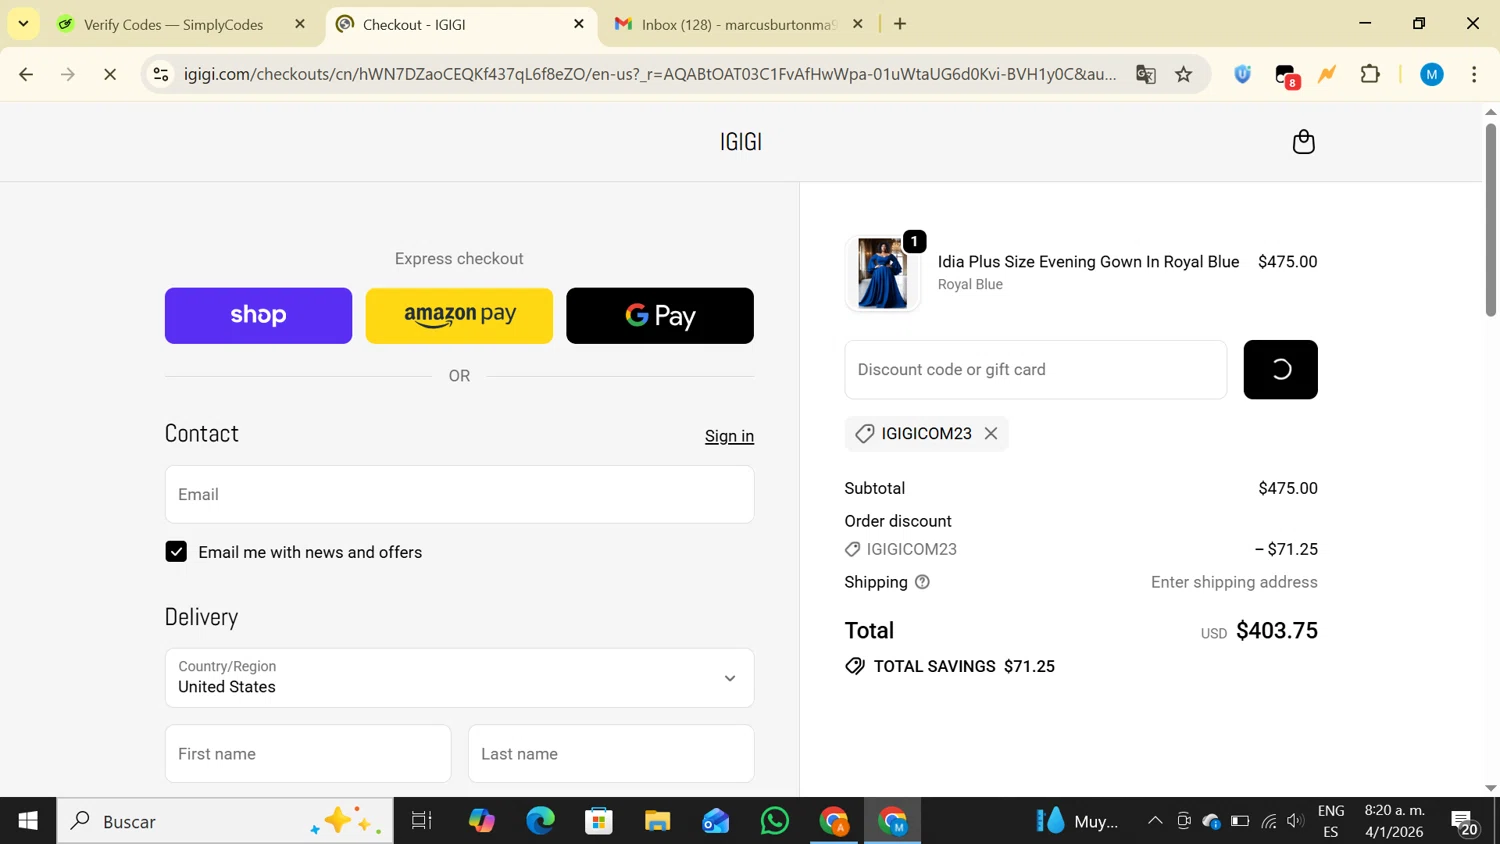The height and width of the screenshot is (844, 1500).
Task: Pay with Amazon Pay button
Action: click(x=459, y=316)
